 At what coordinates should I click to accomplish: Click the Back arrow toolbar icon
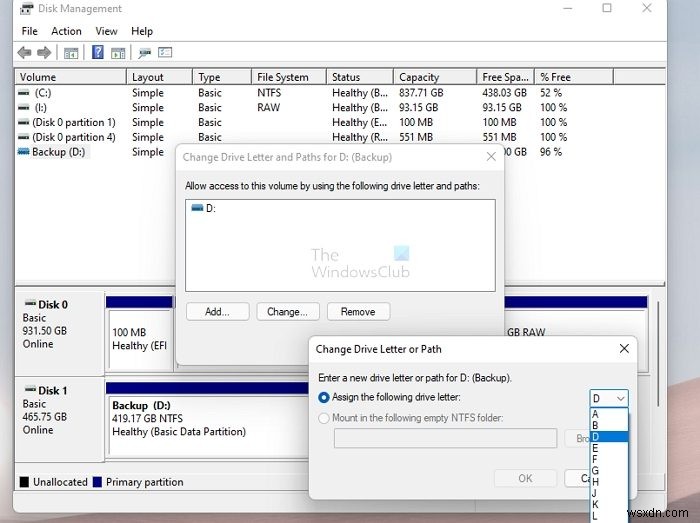[25, 53]
